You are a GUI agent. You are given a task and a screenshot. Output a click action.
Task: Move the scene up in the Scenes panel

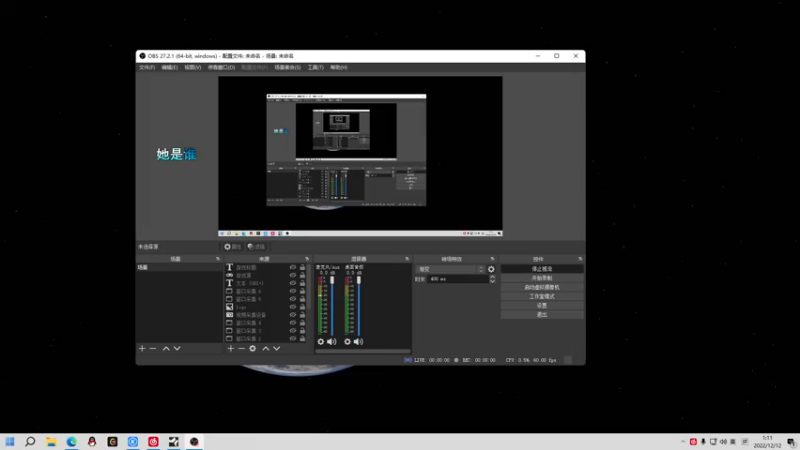(x=166, y=348)
